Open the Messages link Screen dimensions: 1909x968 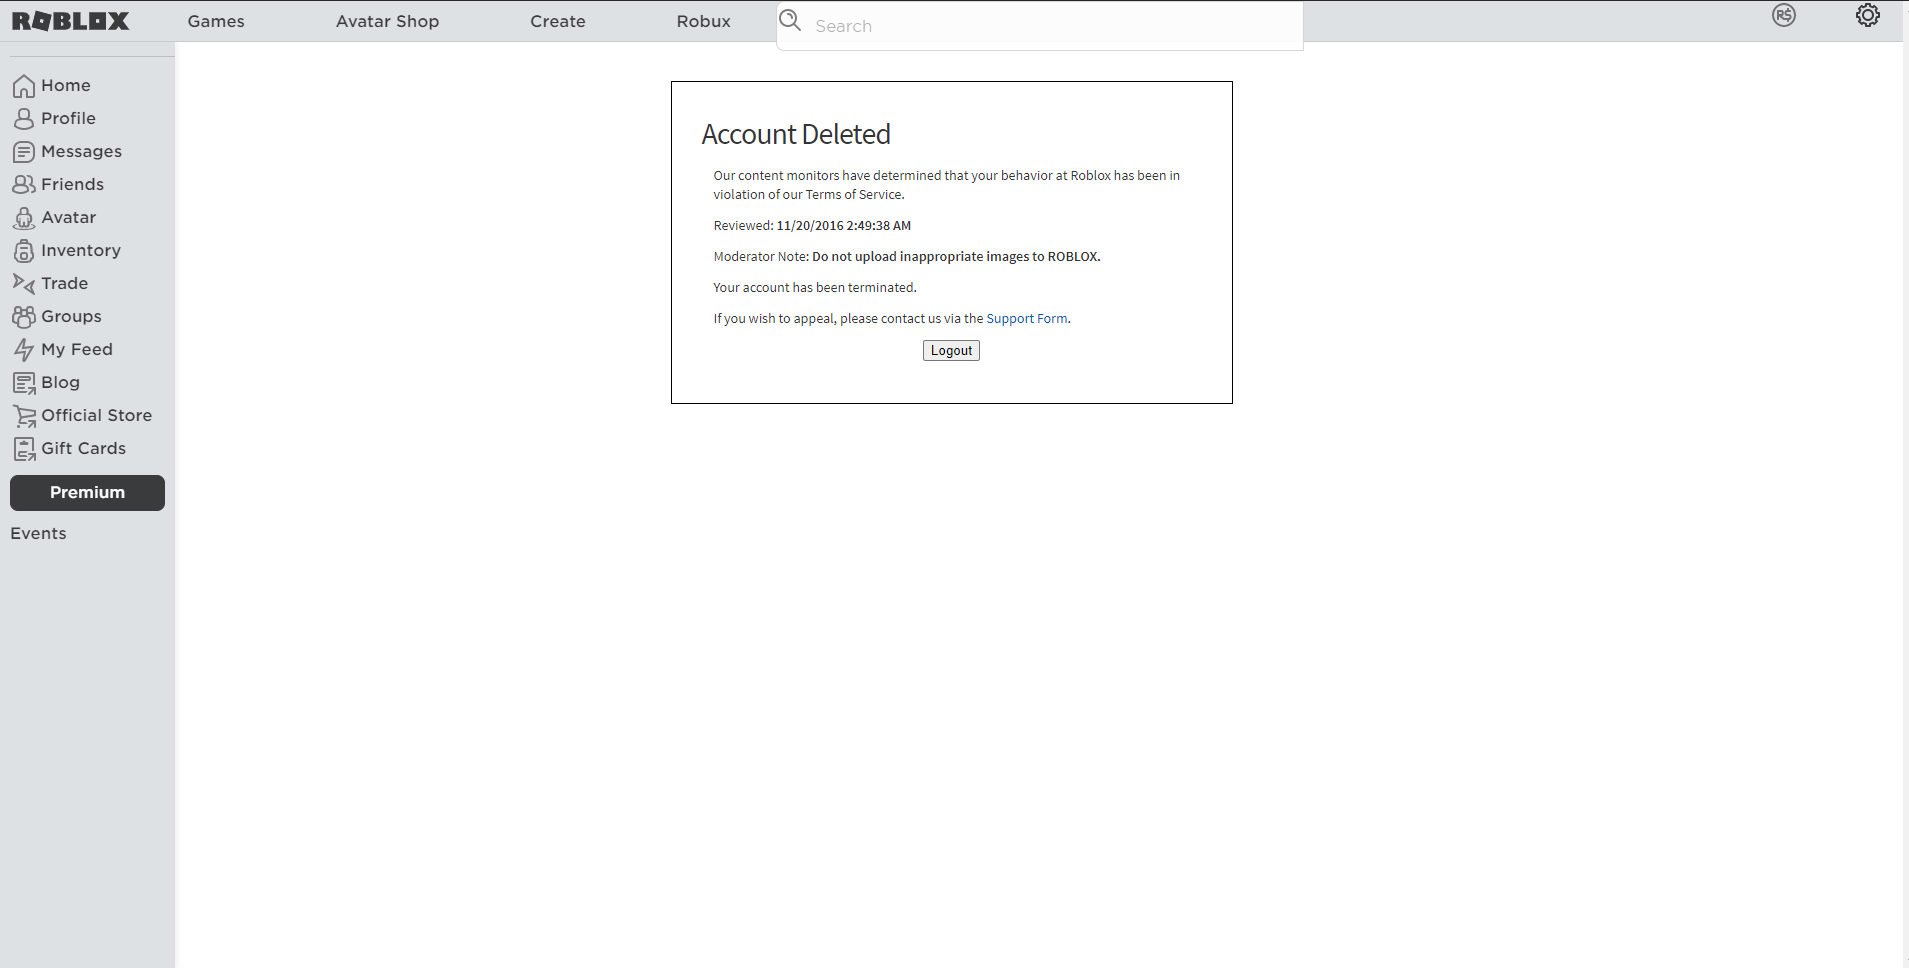tap(81, 151)
